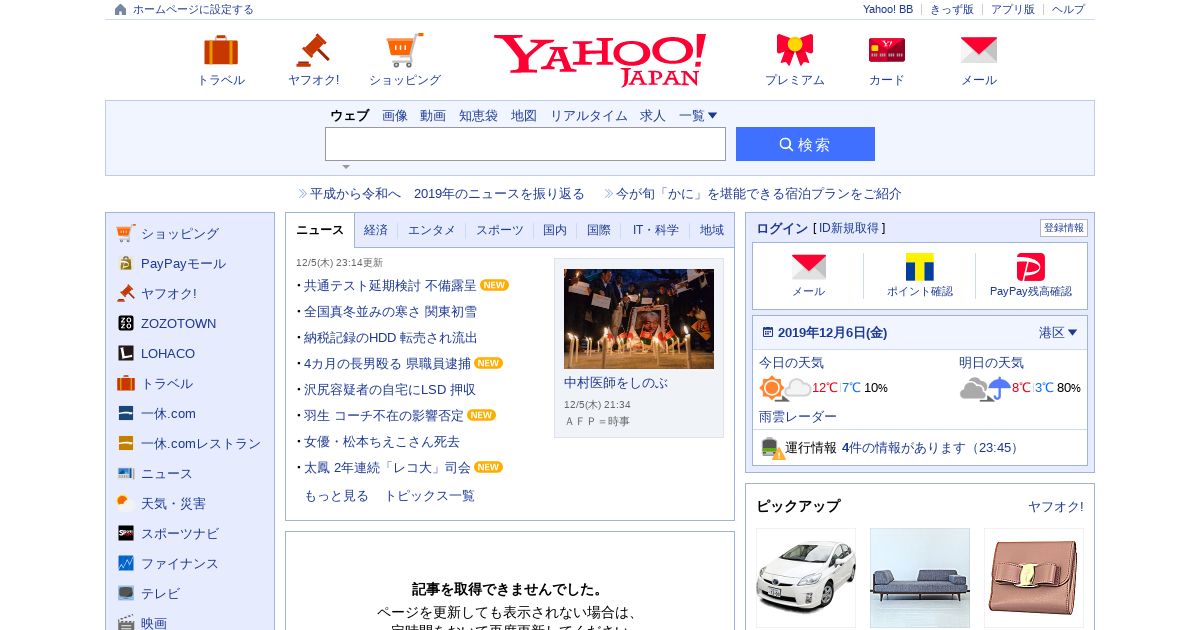1200x630 pixels.
Task: Open the Card icon in header
Action: coord(887,50)
